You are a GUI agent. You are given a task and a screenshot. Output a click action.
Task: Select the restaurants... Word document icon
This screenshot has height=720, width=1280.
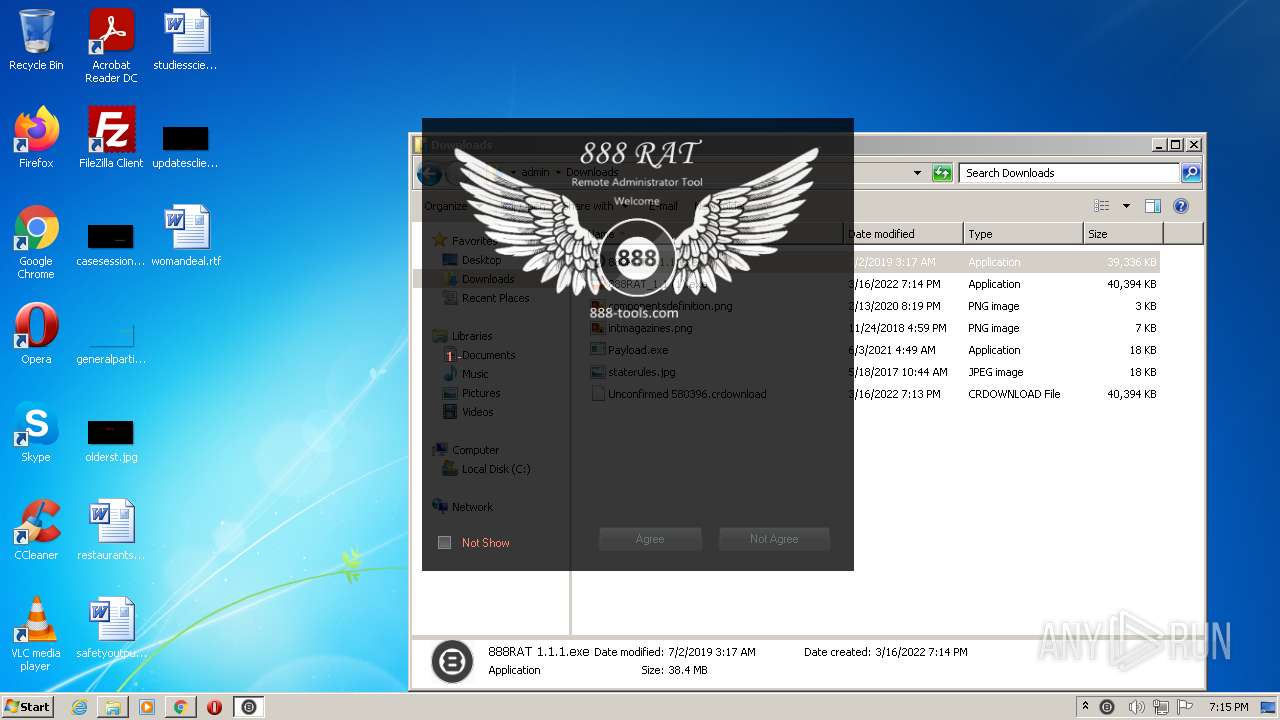click(x=111, y=530)
